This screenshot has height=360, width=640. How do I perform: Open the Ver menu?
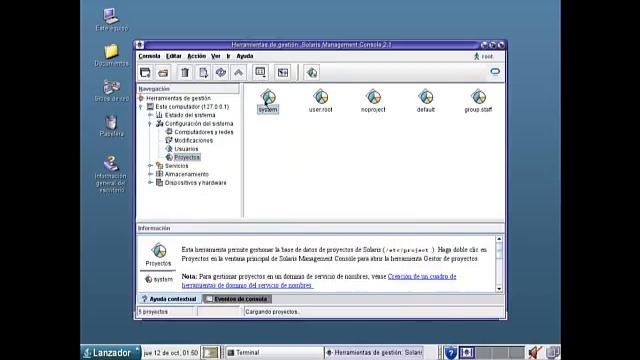pos(216,56)
